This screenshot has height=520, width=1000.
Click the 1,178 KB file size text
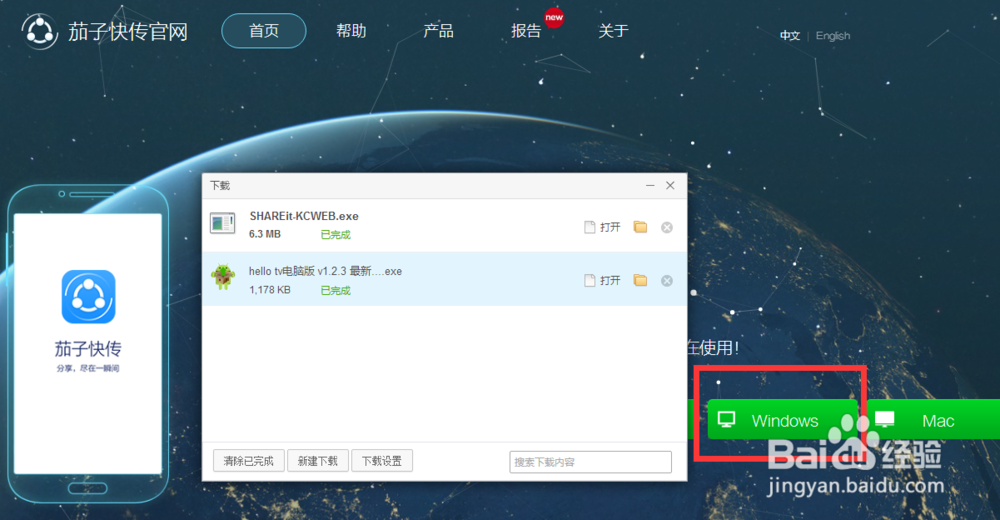[x=270, y=290]
